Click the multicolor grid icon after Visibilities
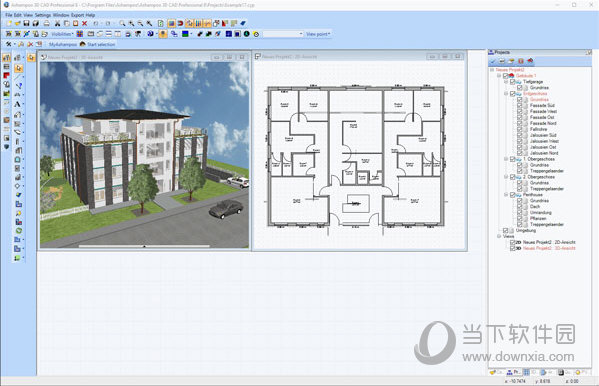The height and width of the screenshot is (386, 599). 80,34
